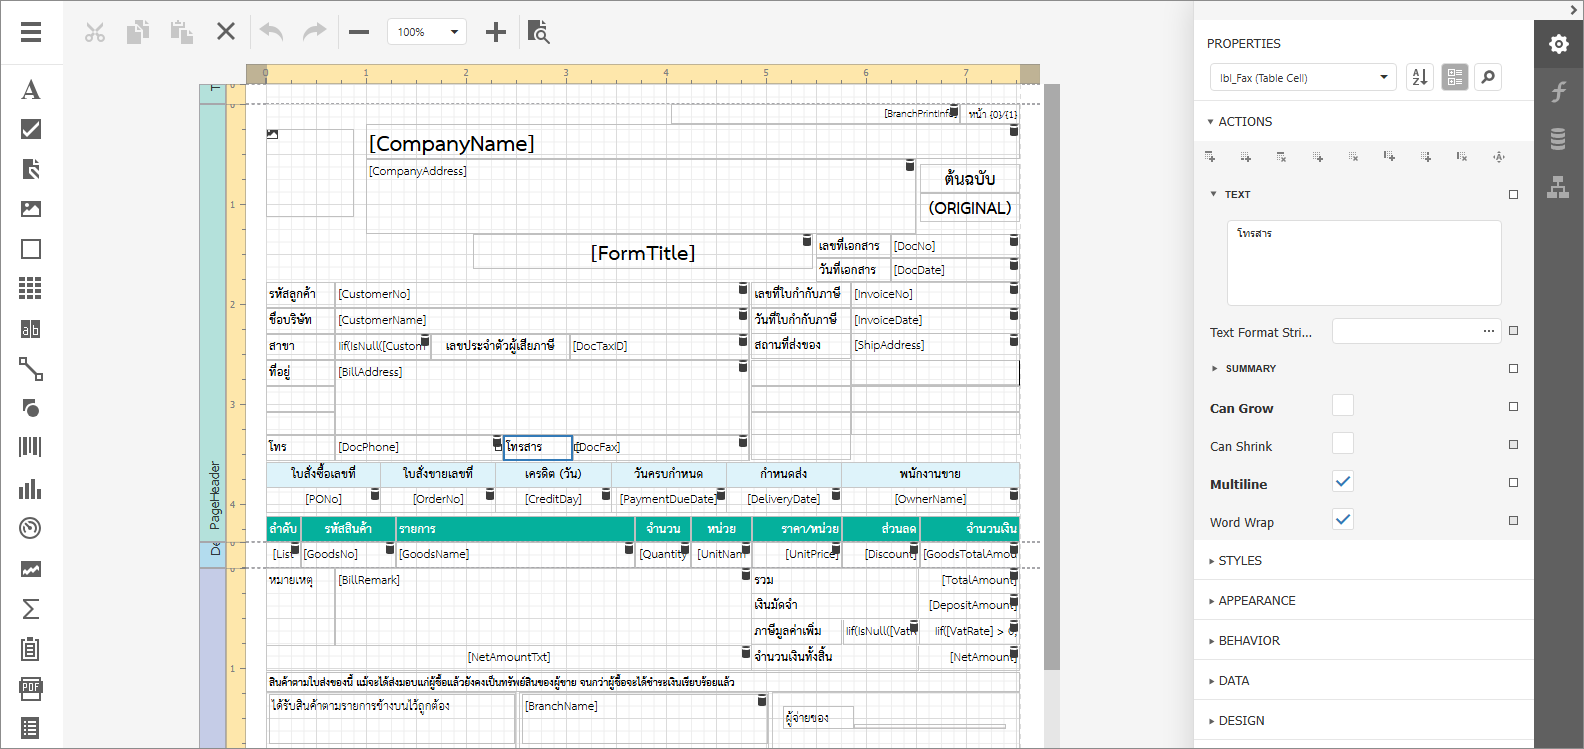Open the hamburger menu

[31, 32]
